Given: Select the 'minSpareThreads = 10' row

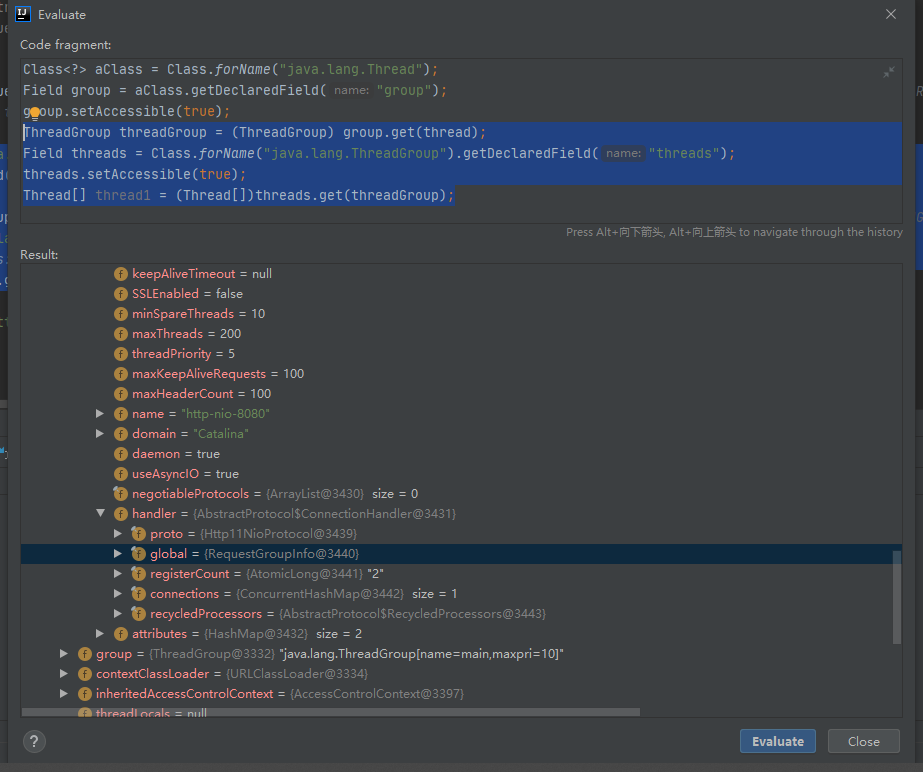Looking at the screenshot, I should coord(462,314).
